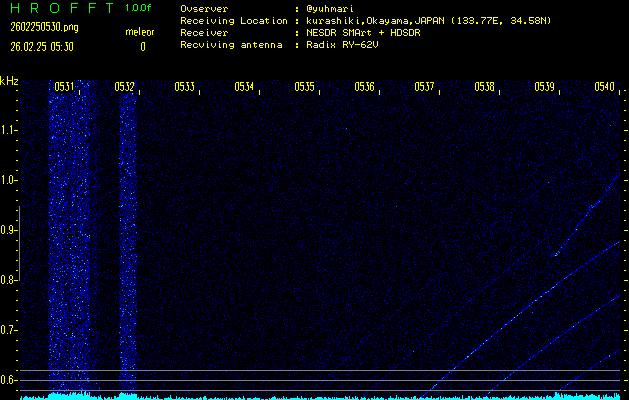Click the 0.6 kHz frequency tick
Viewport: 629px width, 400px height.
click(9, 380)
